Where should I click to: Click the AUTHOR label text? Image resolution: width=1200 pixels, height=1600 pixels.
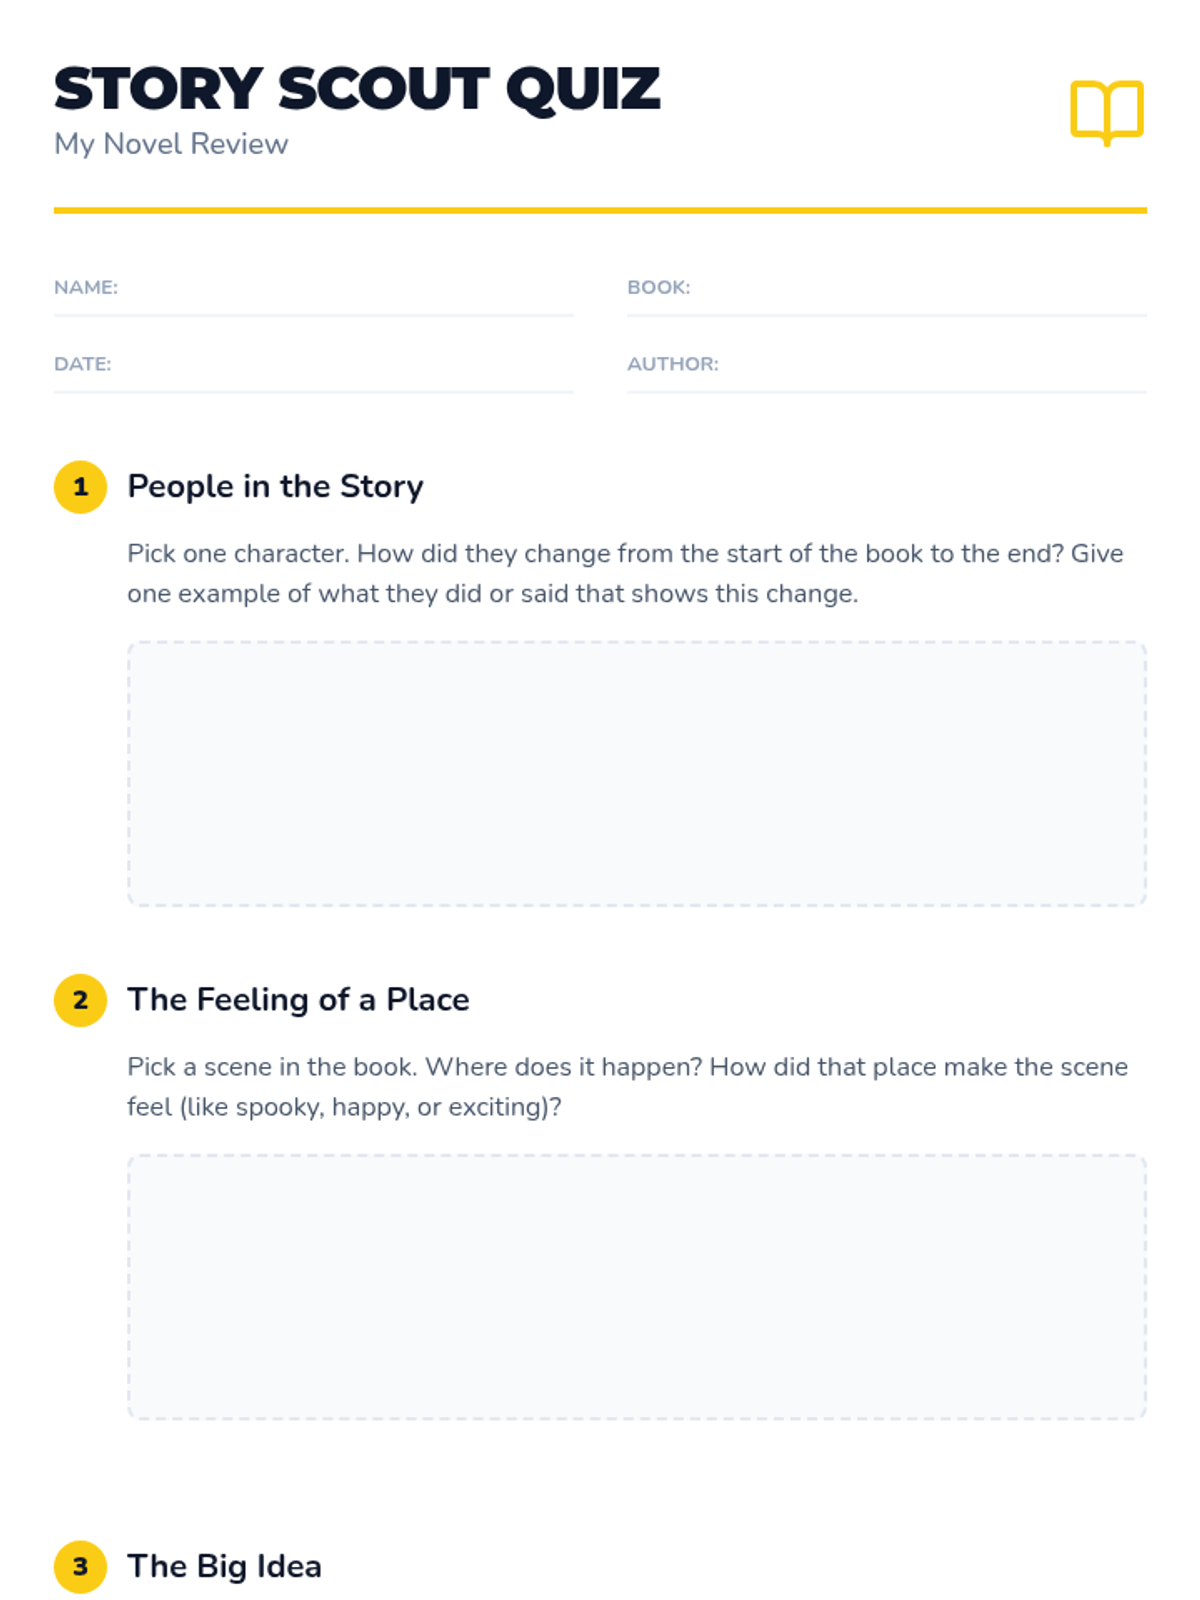[x=673, y=364]
